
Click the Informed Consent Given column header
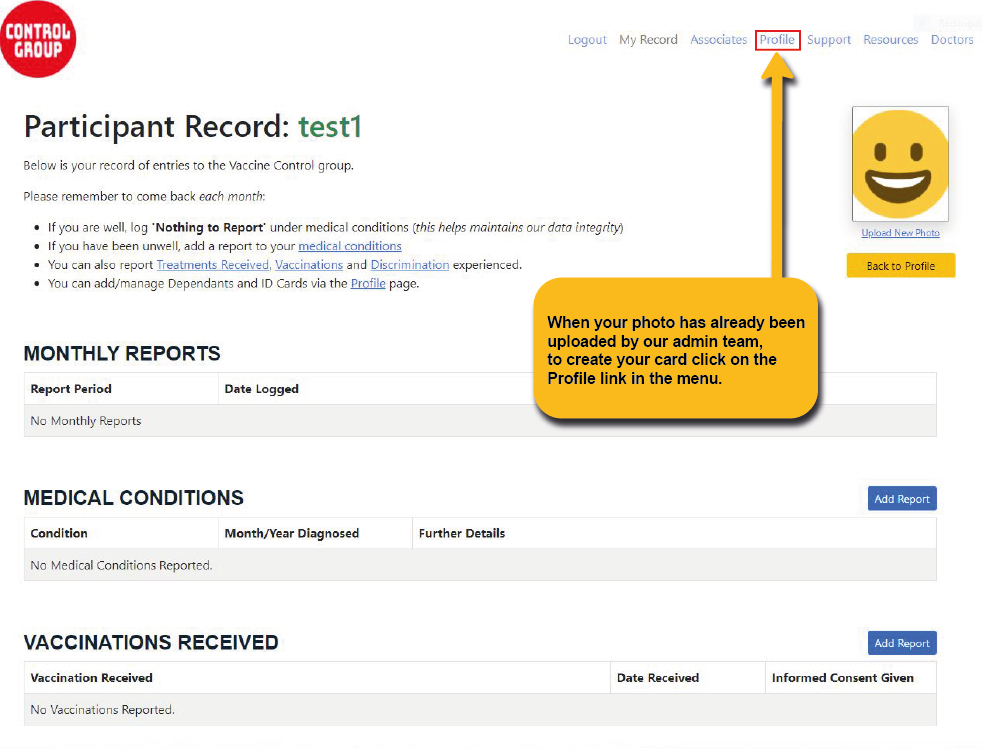tap(842, 678)
